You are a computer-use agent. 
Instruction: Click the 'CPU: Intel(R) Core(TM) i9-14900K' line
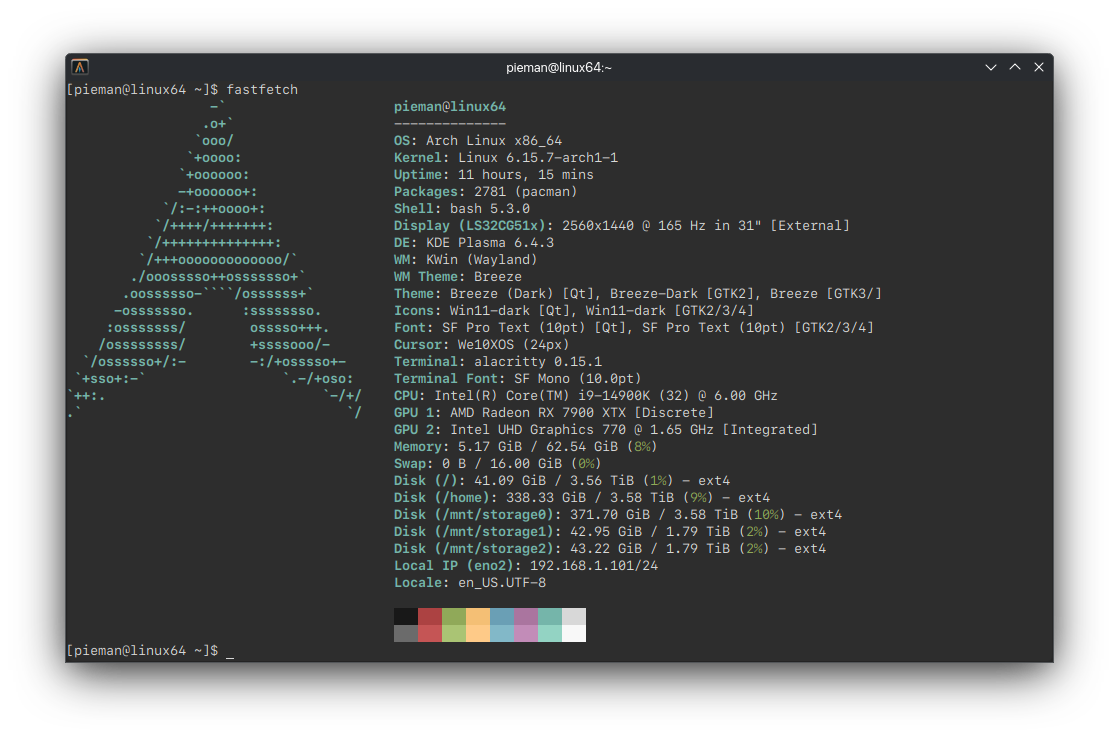(x=586, y=396)
